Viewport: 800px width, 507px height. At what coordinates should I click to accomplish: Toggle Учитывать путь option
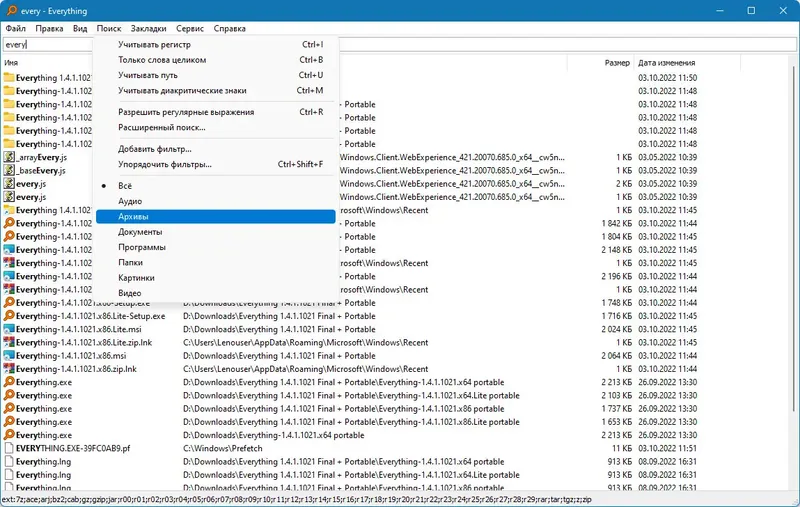click(216, 75)
